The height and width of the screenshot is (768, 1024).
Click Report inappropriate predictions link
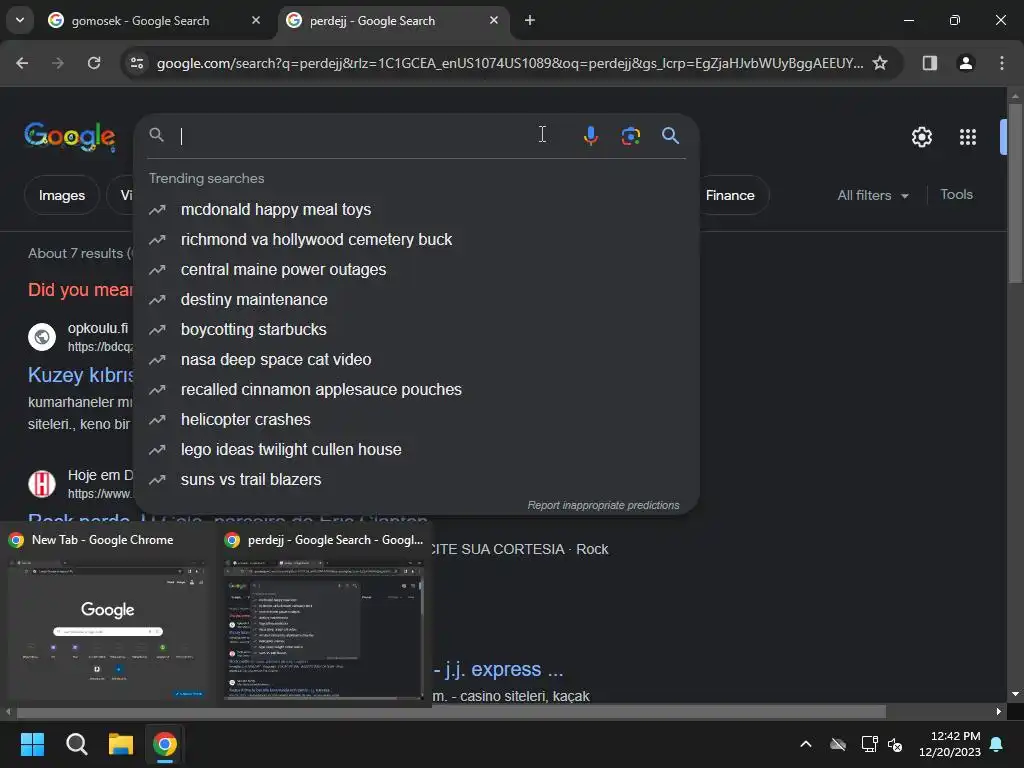(603, 505)
